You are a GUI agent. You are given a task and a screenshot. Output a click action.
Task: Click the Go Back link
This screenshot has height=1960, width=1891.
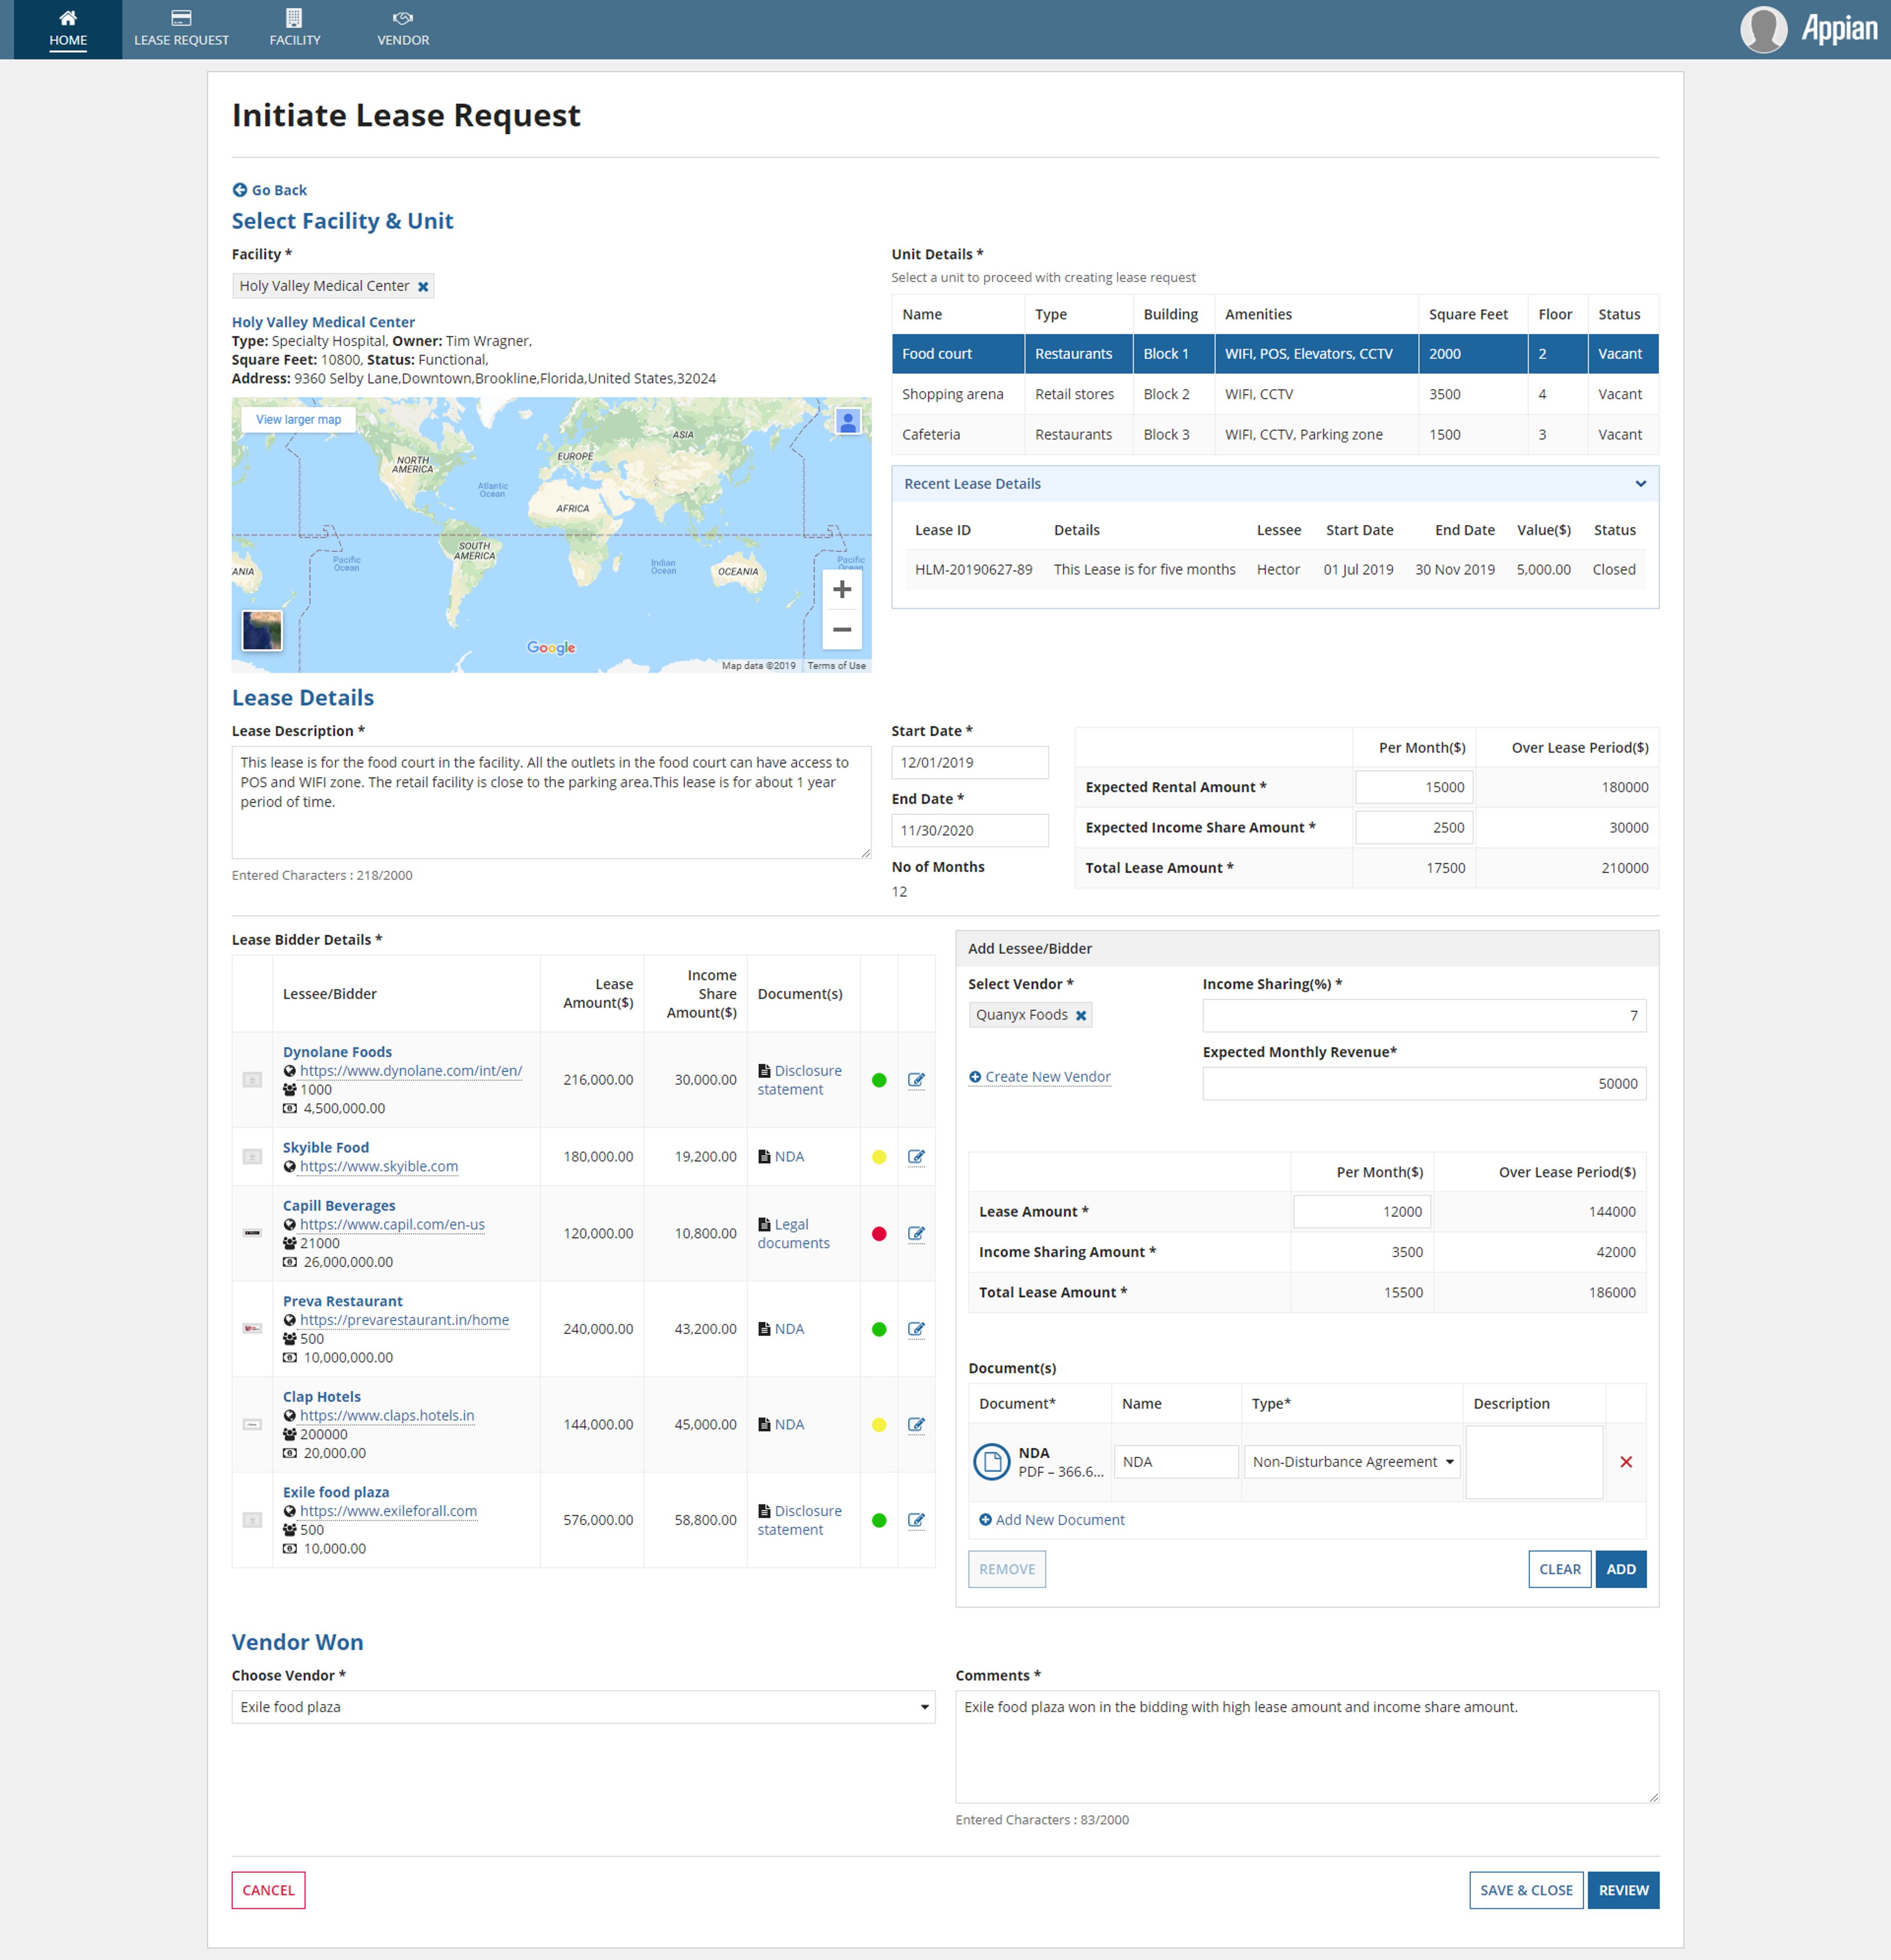pyautogui.click(x=270, y=190)
